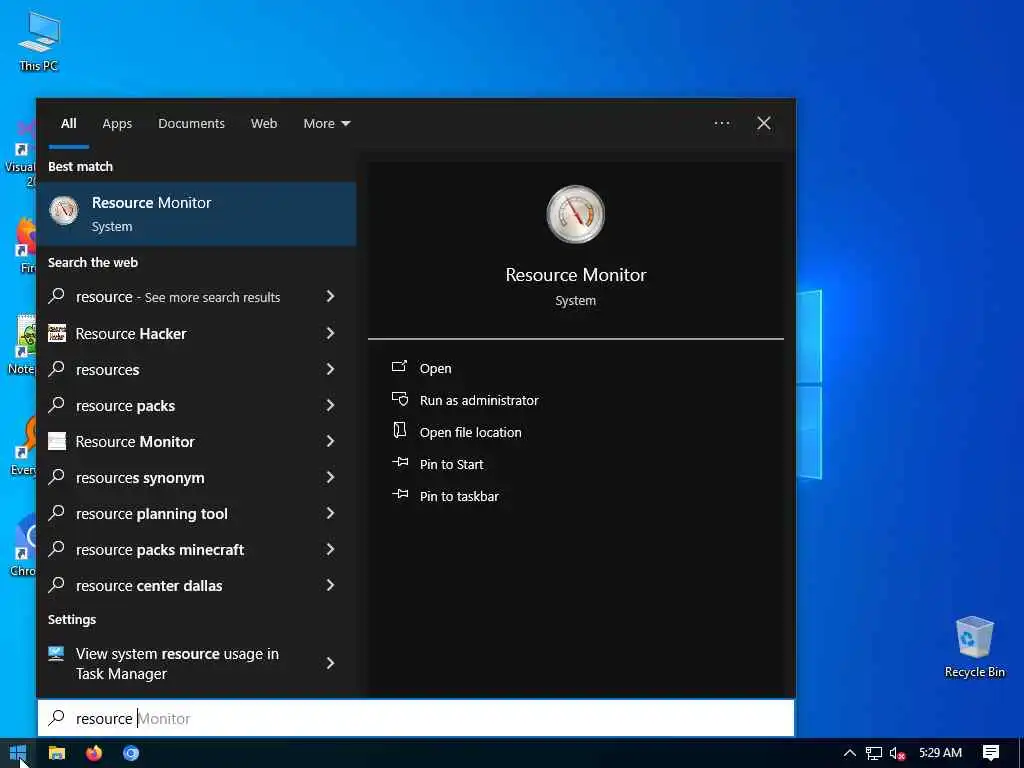Choose Run as administrator
The image size is (1024, 768).
coord(479,400)
